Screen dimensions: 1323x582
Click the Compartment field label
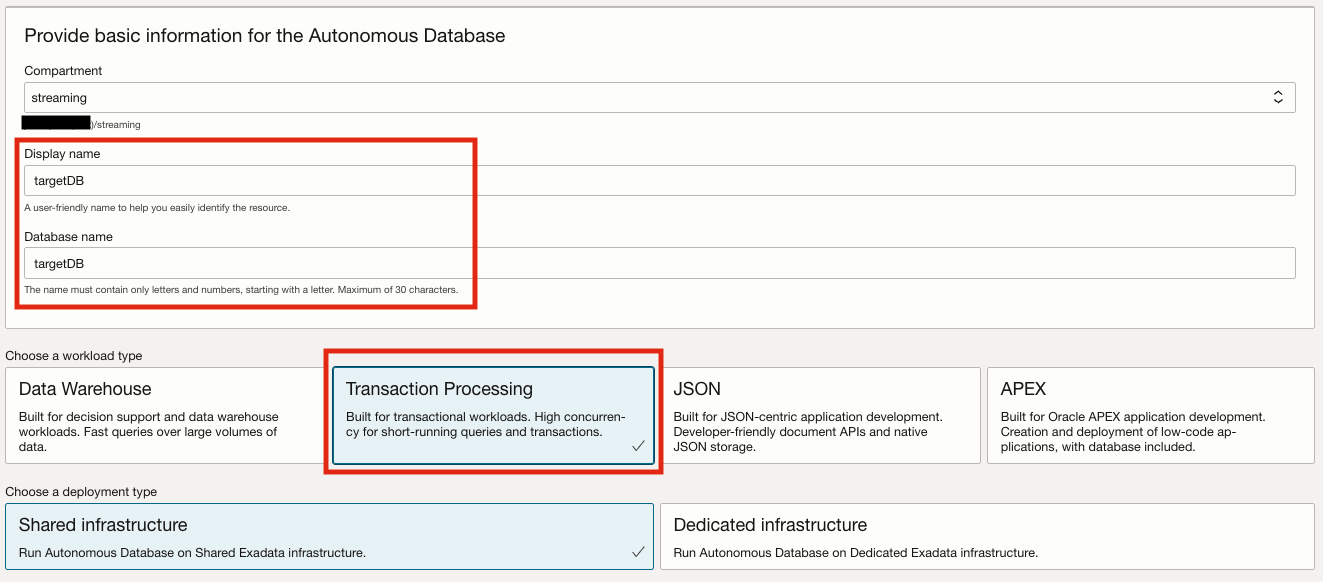point(63,71)
